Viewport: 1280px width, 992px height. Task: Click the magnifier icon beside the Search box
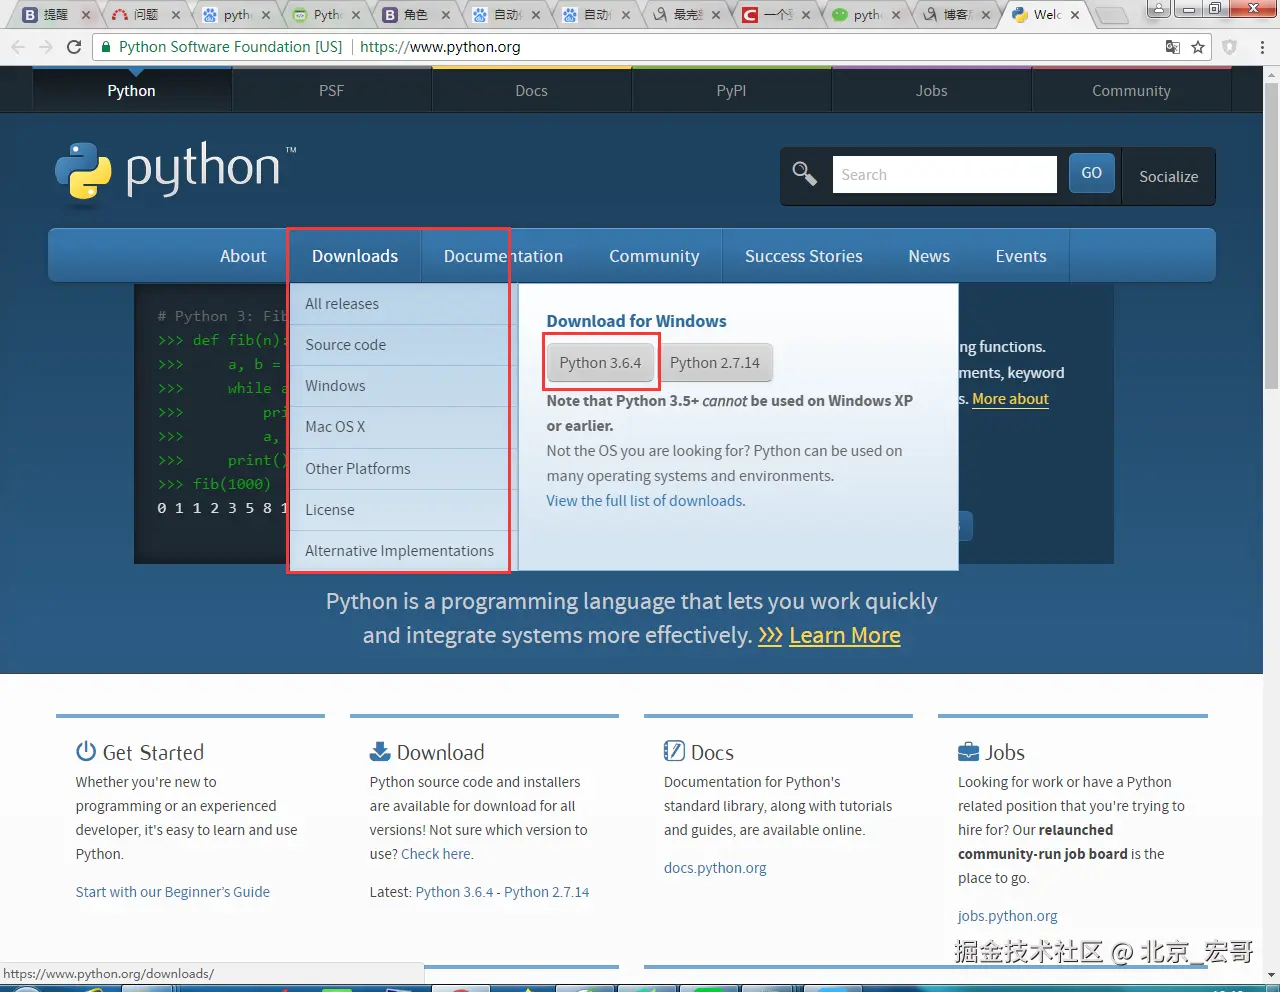click(805, 174)
